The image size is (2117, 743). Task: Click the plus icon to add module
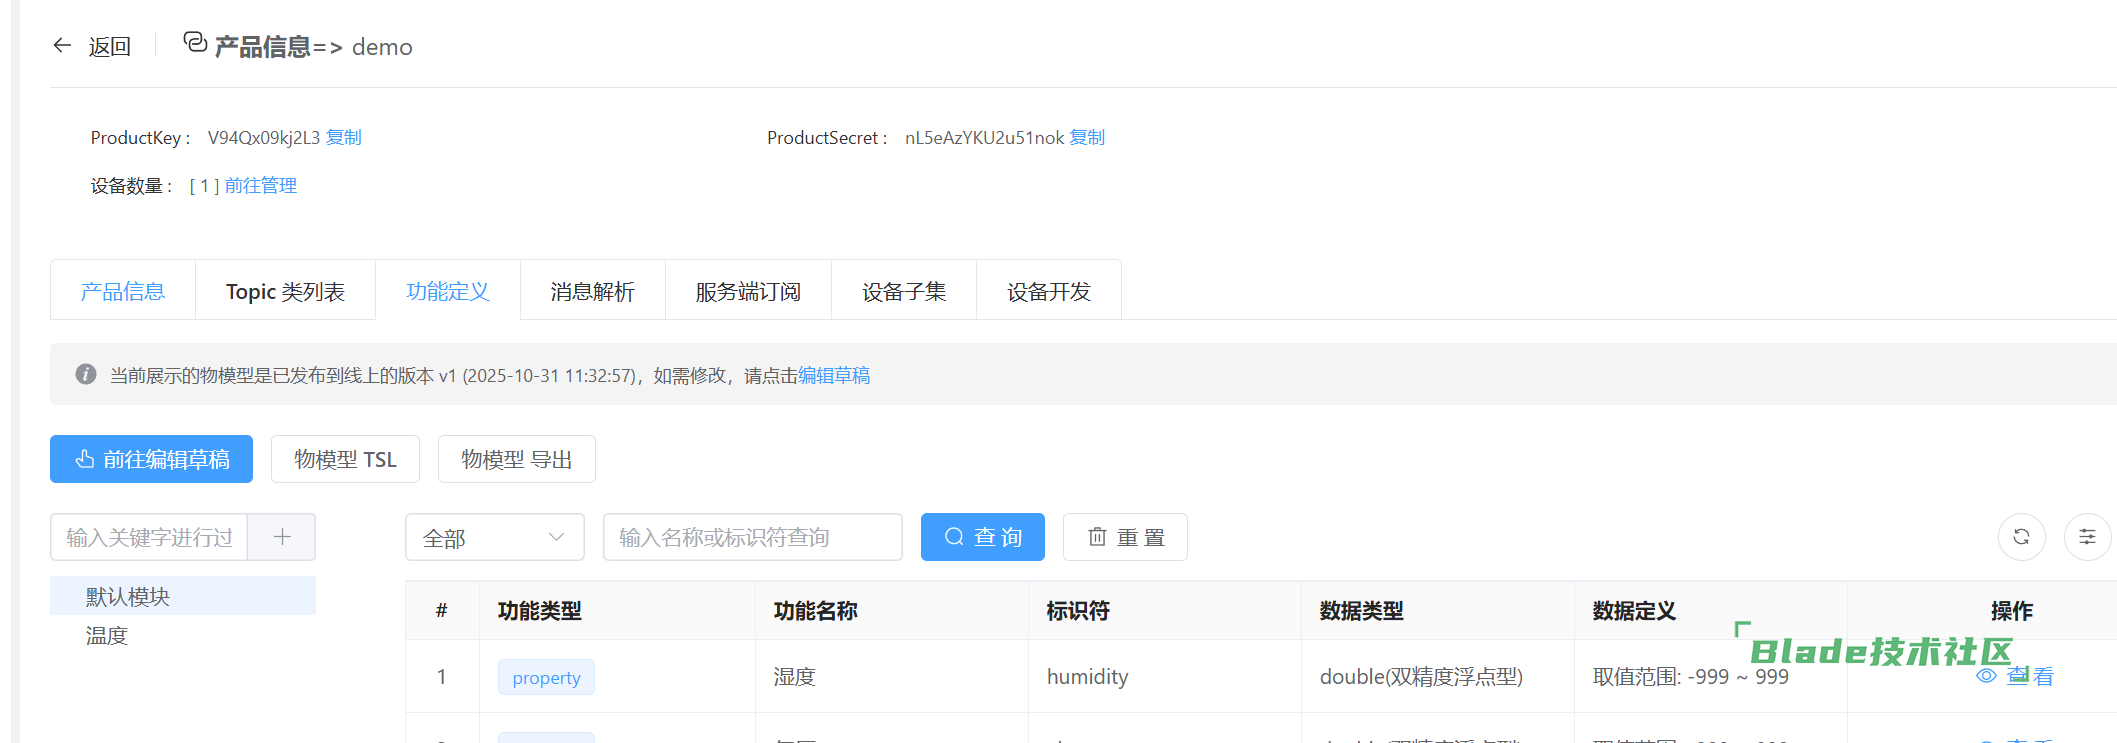[282, 537]
